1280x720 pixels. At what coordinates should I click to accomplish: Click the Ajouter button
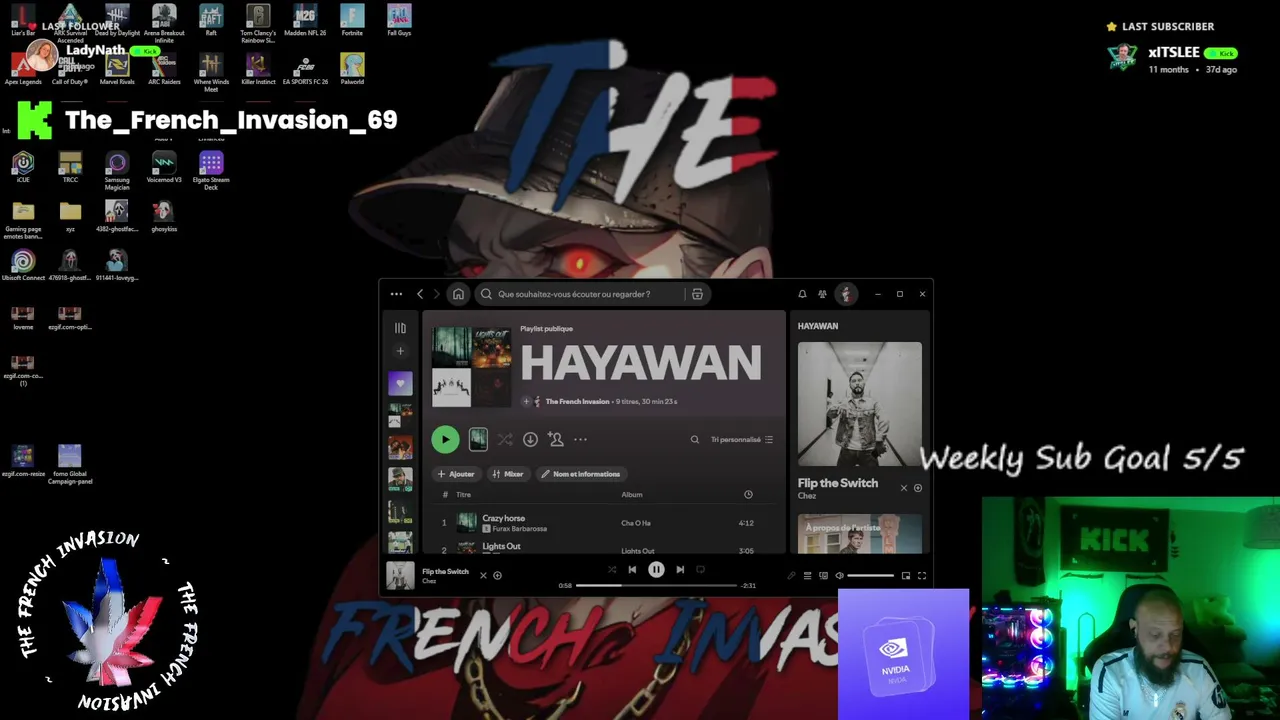tap(456, 474)
